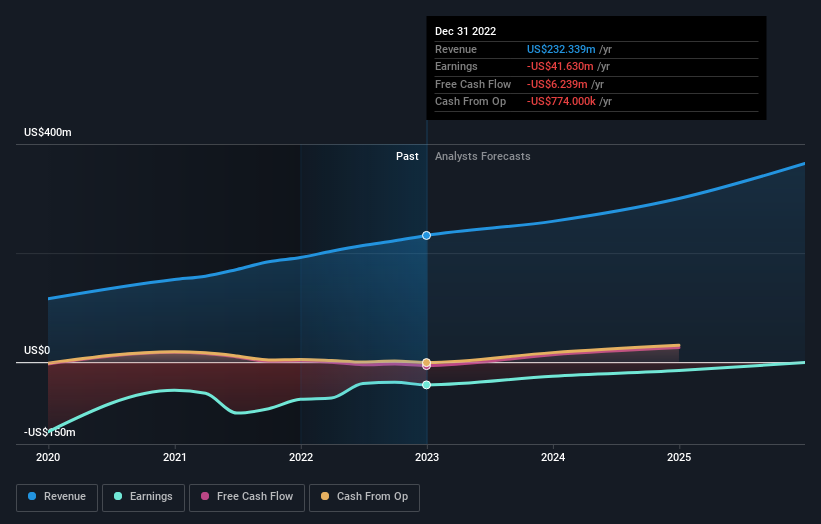Viewport: 821px width, 524px height.
Task: Click the Cash From Op label in tooltip
Action: 471,102
